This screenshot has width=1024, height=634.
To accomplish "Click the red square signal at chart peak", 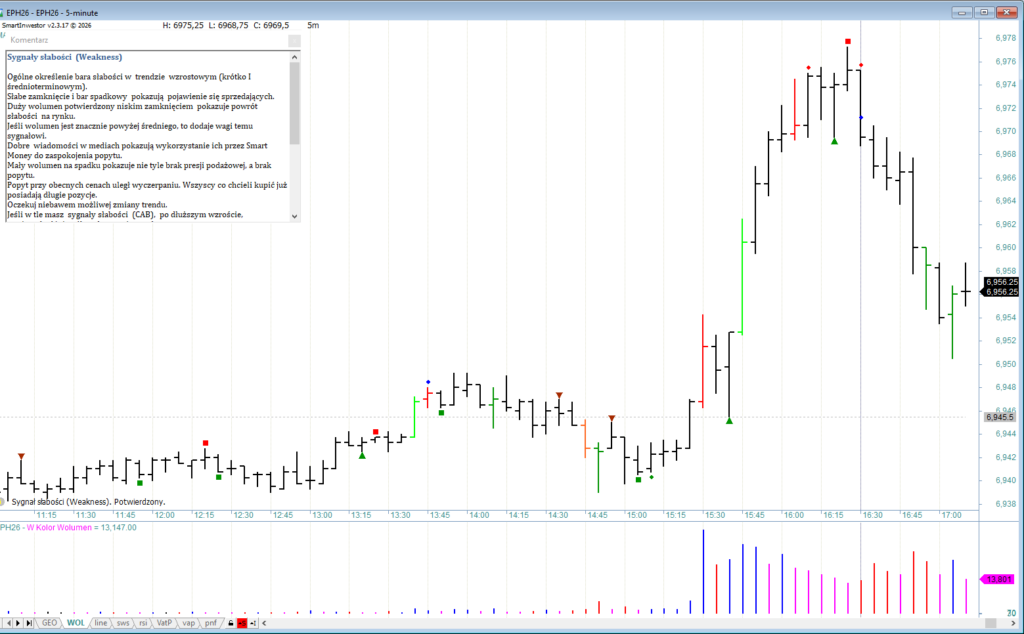I will click(848, 41).
